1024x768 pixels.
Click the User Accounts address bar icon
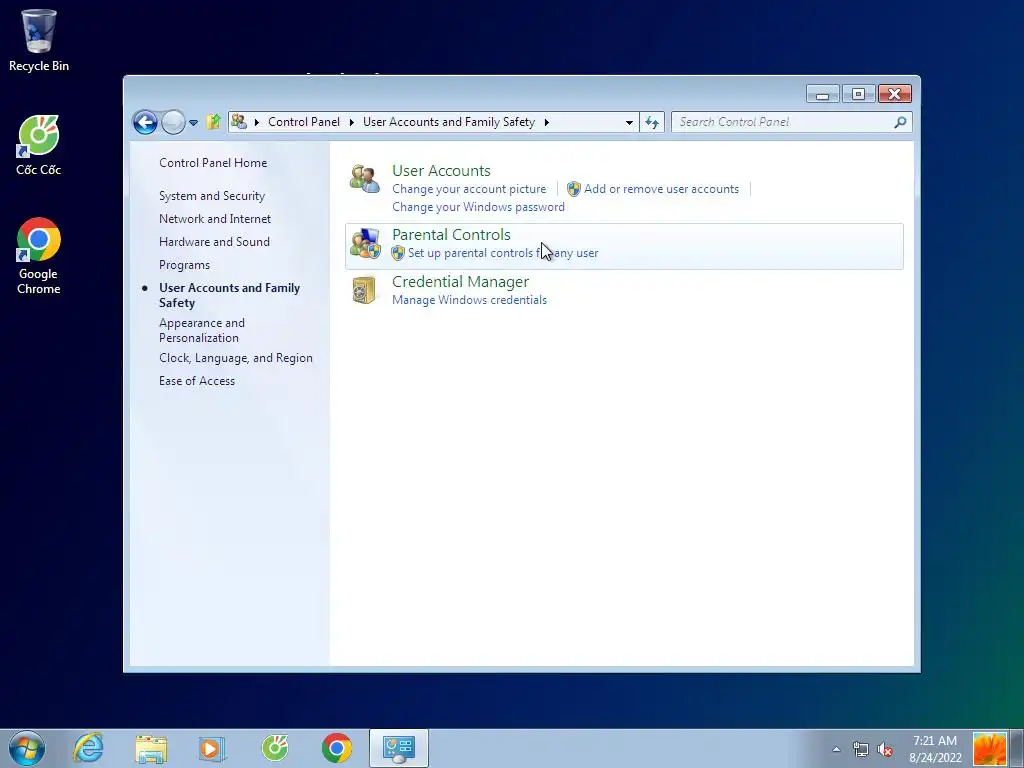[239, 122]
